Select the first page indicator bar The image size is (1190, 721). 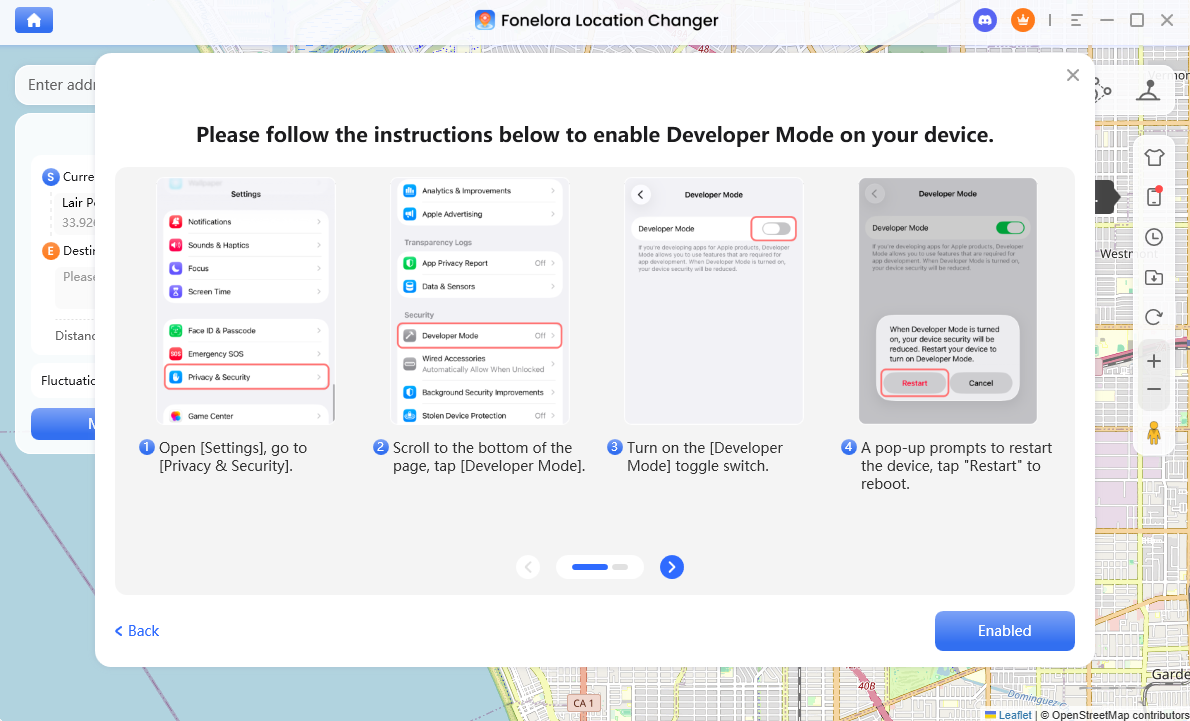590,567
